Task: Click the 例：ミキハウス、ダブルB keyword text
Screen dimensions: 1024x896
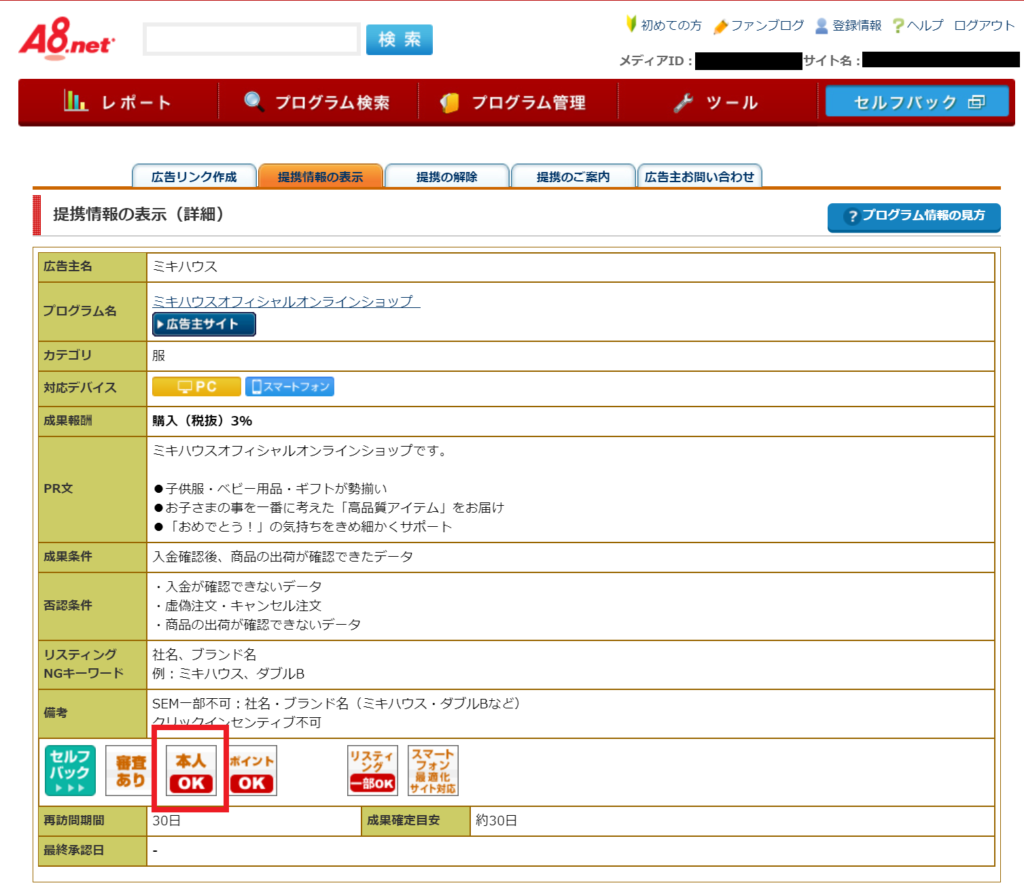Action: pyautogui.click(x=229, y=673)
